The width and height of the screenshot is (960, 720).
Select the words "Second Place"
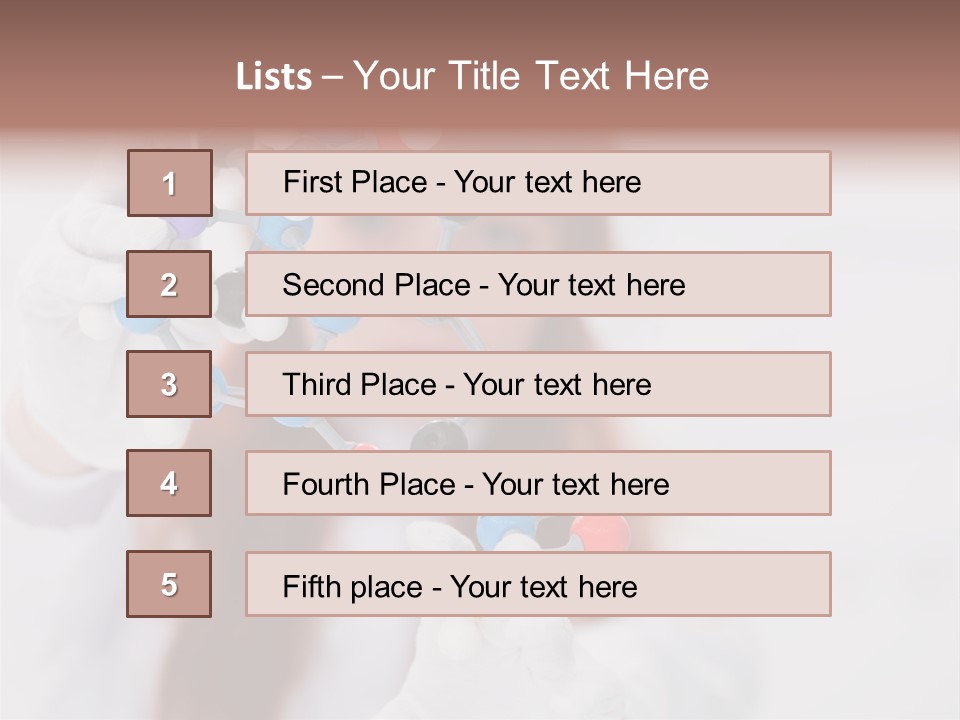coord(377,285)
